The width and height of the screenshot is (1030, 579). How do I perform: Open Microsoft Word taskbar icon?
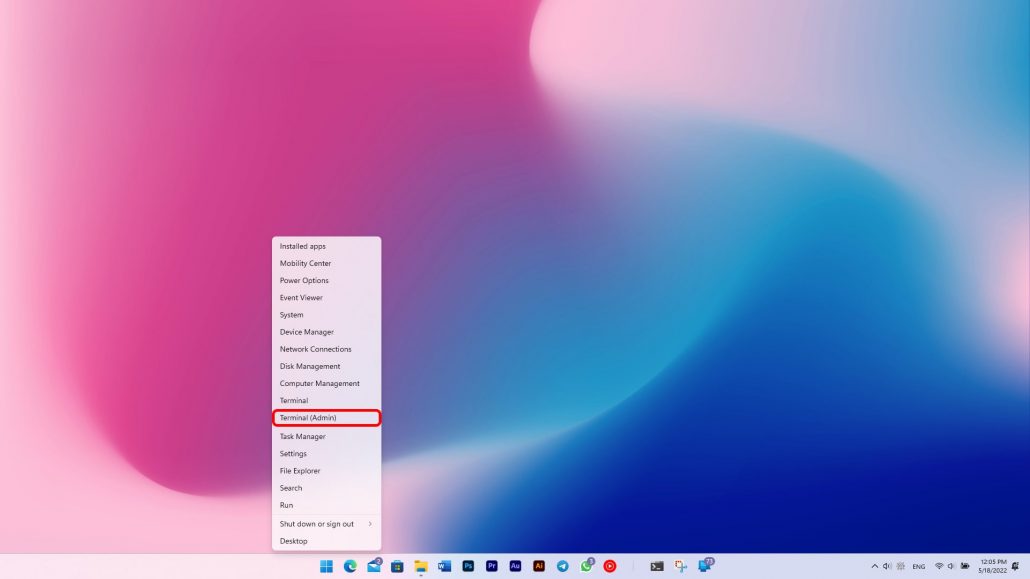pos(444,566)
